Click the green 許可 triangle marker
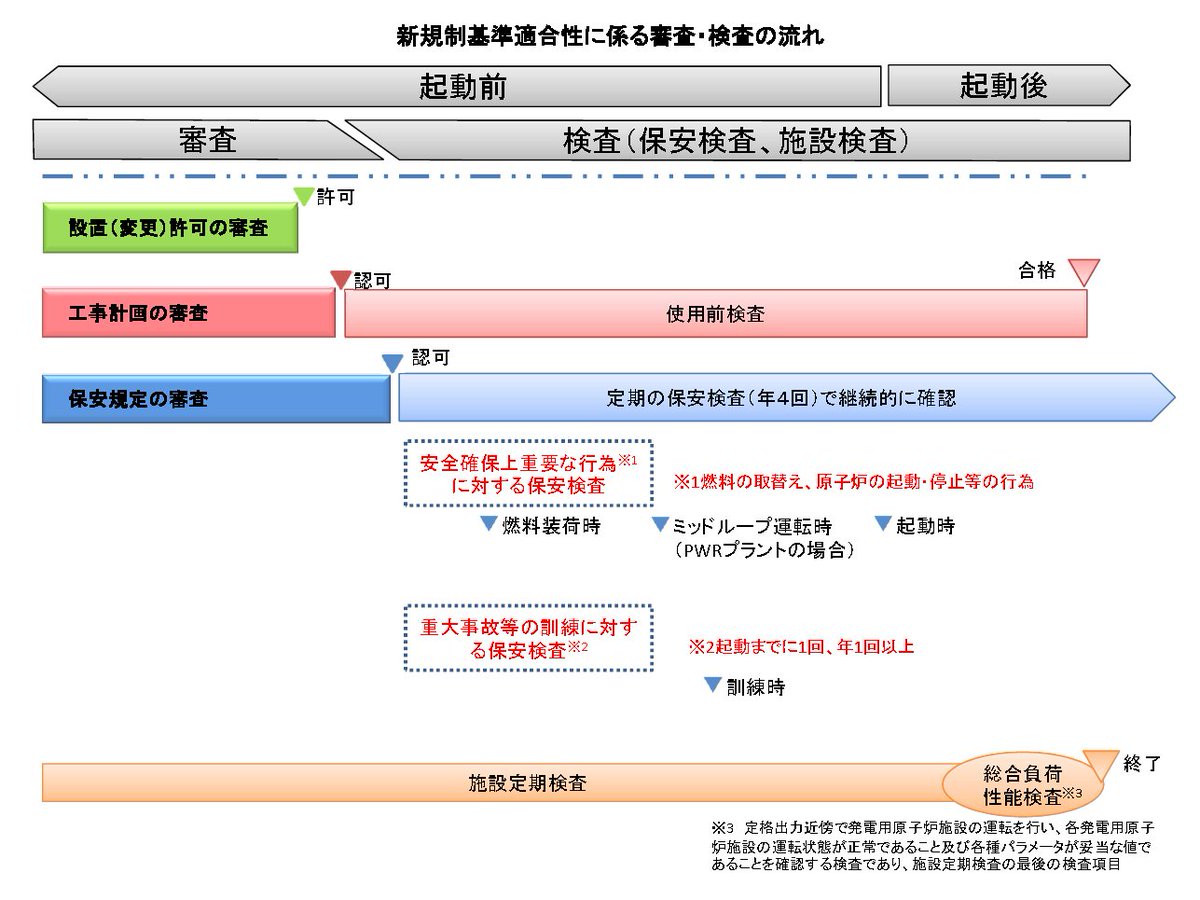 click(x=303, y=198)
